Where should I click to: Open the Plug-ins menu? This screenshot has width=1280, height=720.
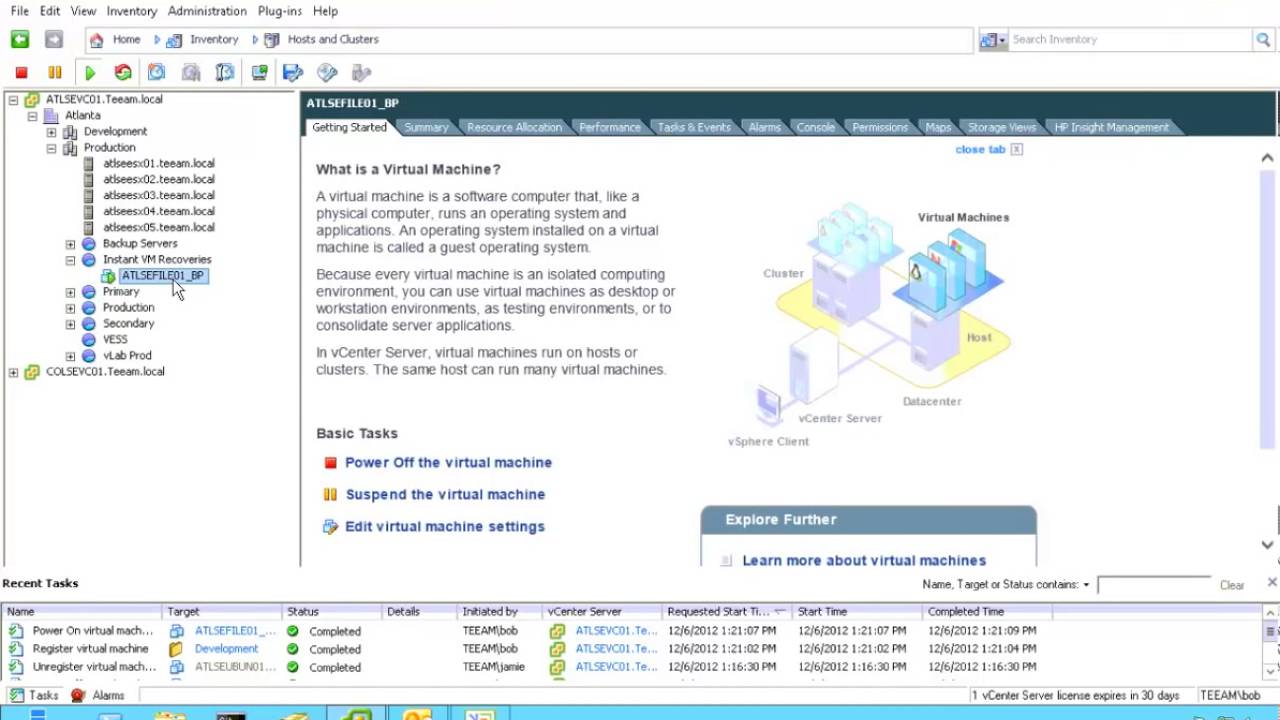pyautogui.click(x=280, y=11)
